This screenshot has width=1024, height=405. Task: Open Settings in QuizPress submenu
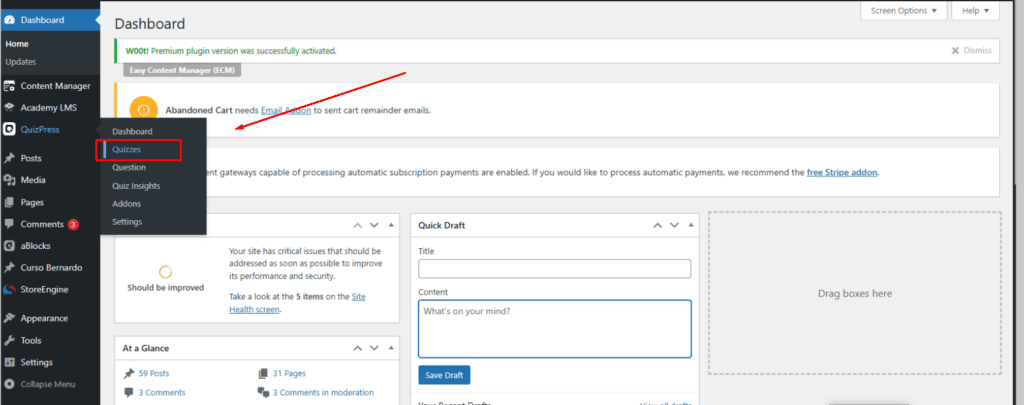coord(127,222)
